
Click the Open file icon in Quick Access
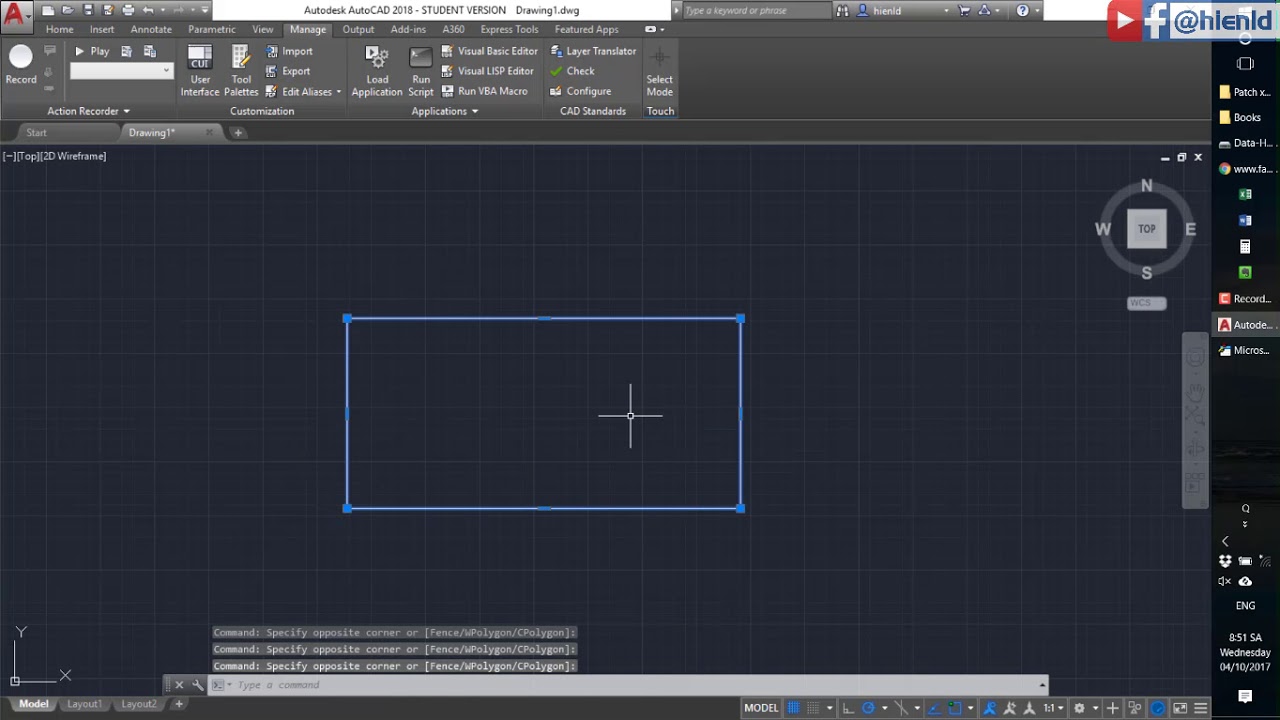pyautogui.click(x=68, y=10)
